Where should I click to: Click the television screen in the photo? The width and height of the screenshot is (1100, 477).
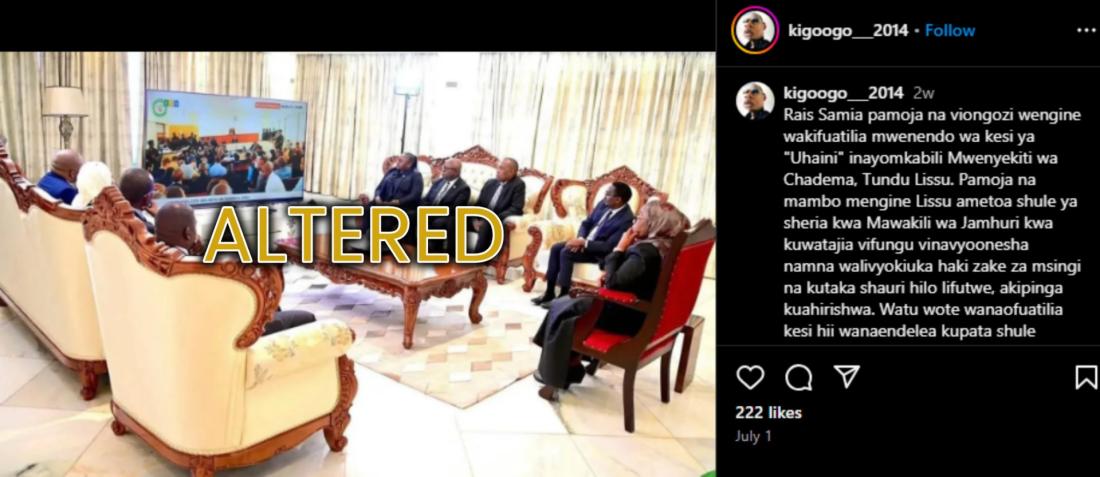point(225,147)
